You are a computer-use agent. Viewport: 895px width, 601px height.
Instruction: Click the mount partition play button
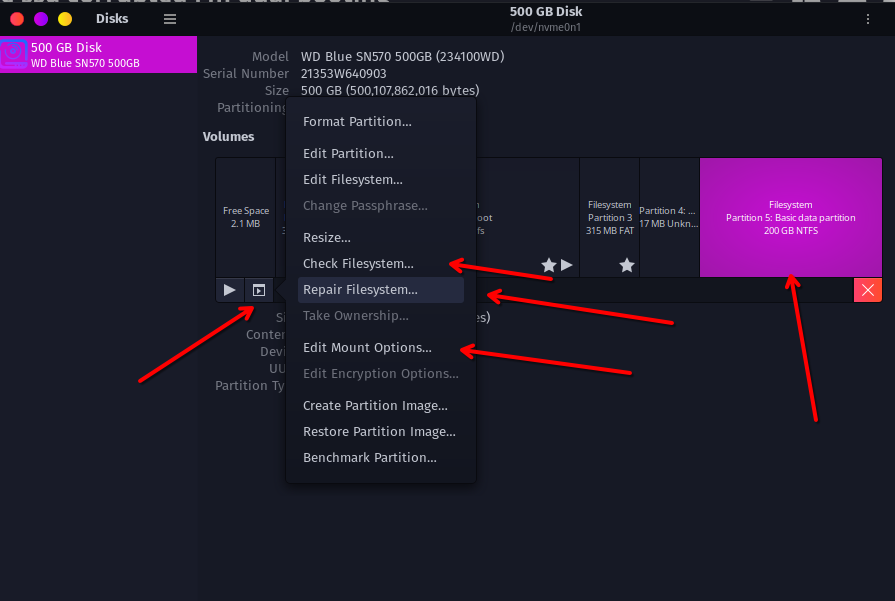tap(229, 290)
